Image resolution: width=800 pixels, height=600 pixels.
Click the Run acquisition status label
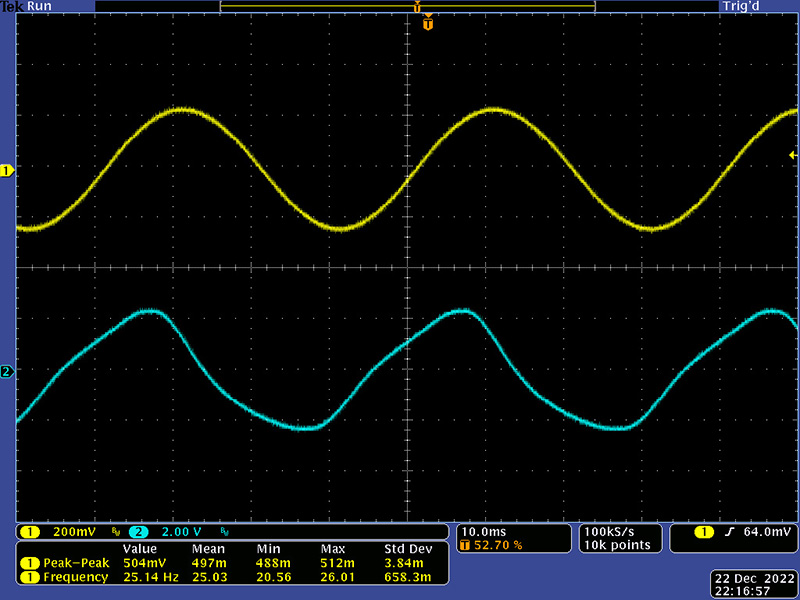pos(40,6)
